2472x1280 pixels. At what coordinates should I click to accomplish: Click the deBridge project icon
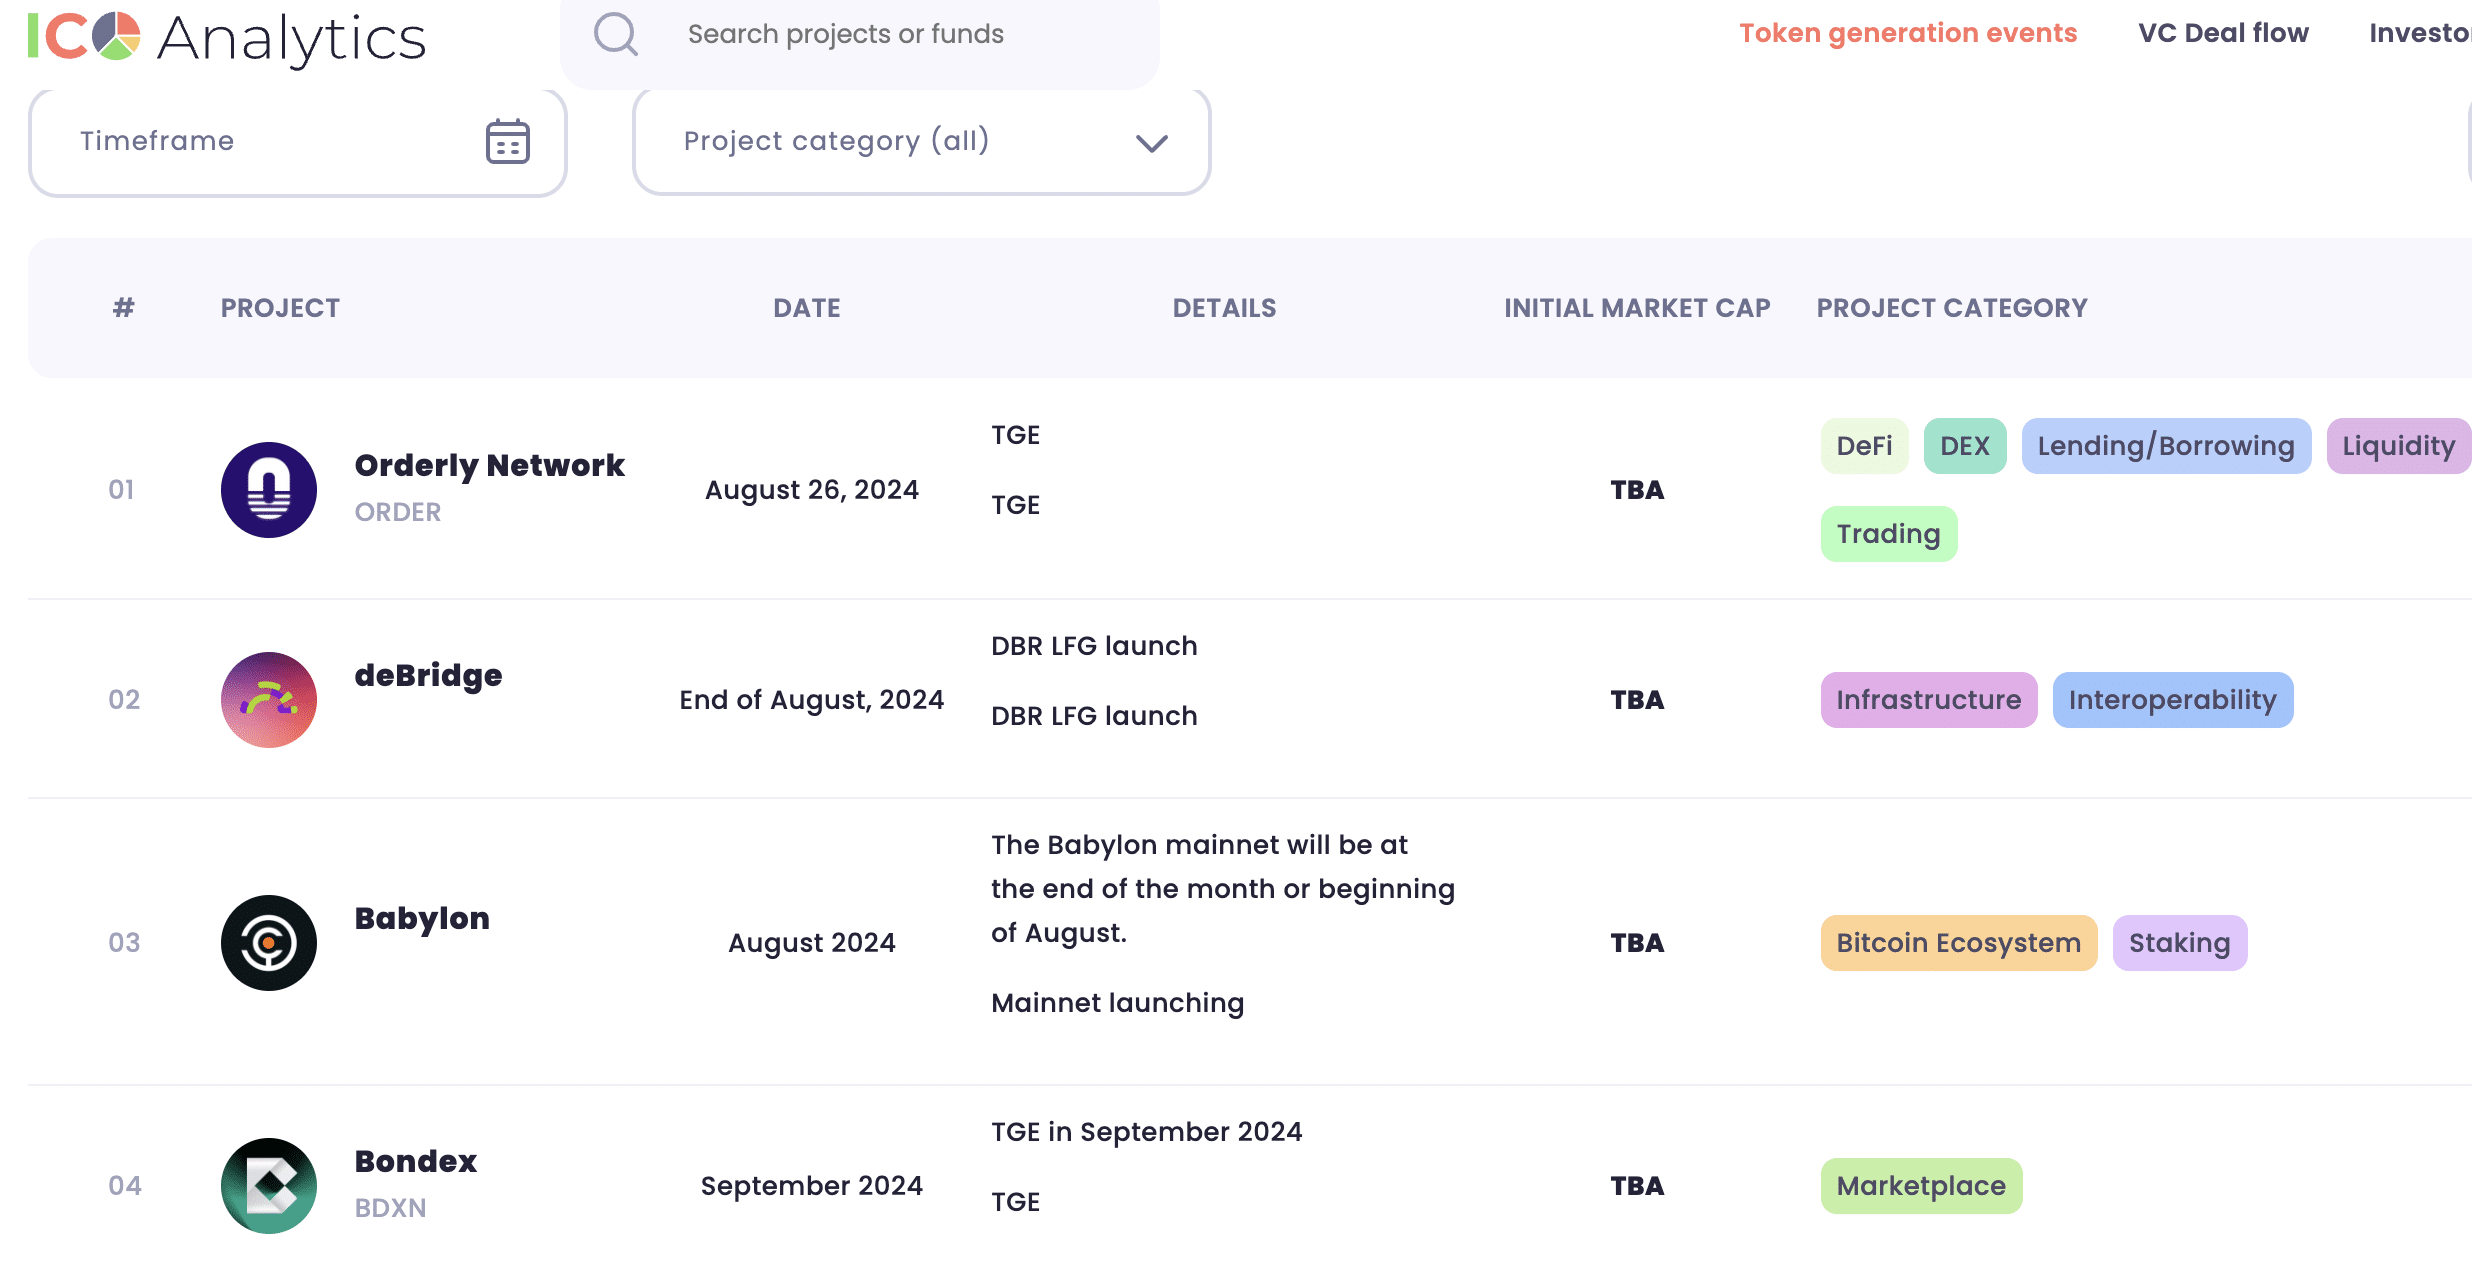(x=266, y=699)
